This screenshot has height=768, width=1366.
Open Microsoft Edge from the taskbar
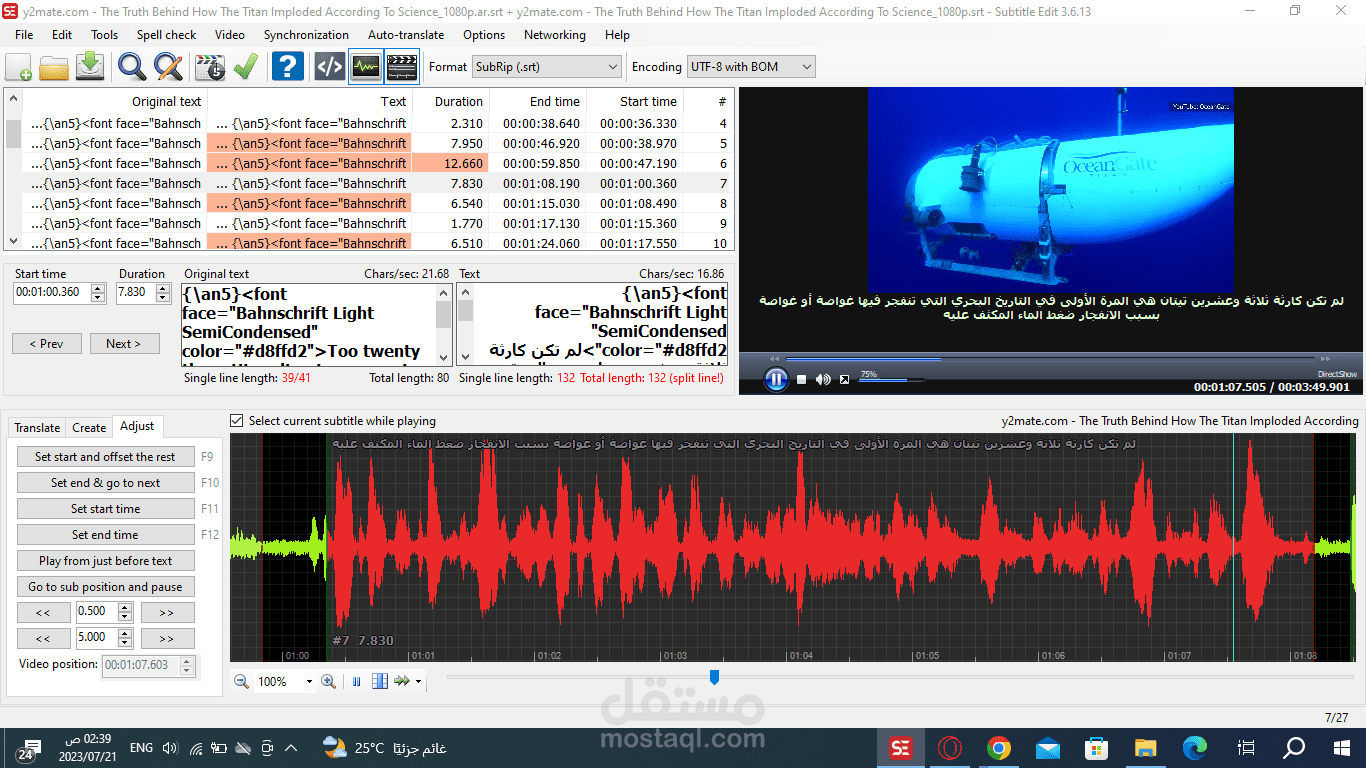click(1195, 747)
